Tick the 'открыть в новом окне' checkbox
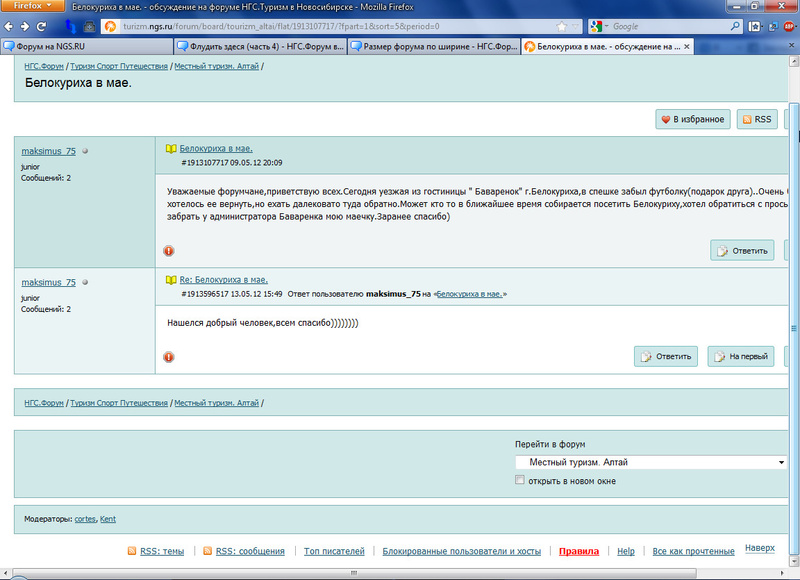The image size is (800, 580). [520, 480]
